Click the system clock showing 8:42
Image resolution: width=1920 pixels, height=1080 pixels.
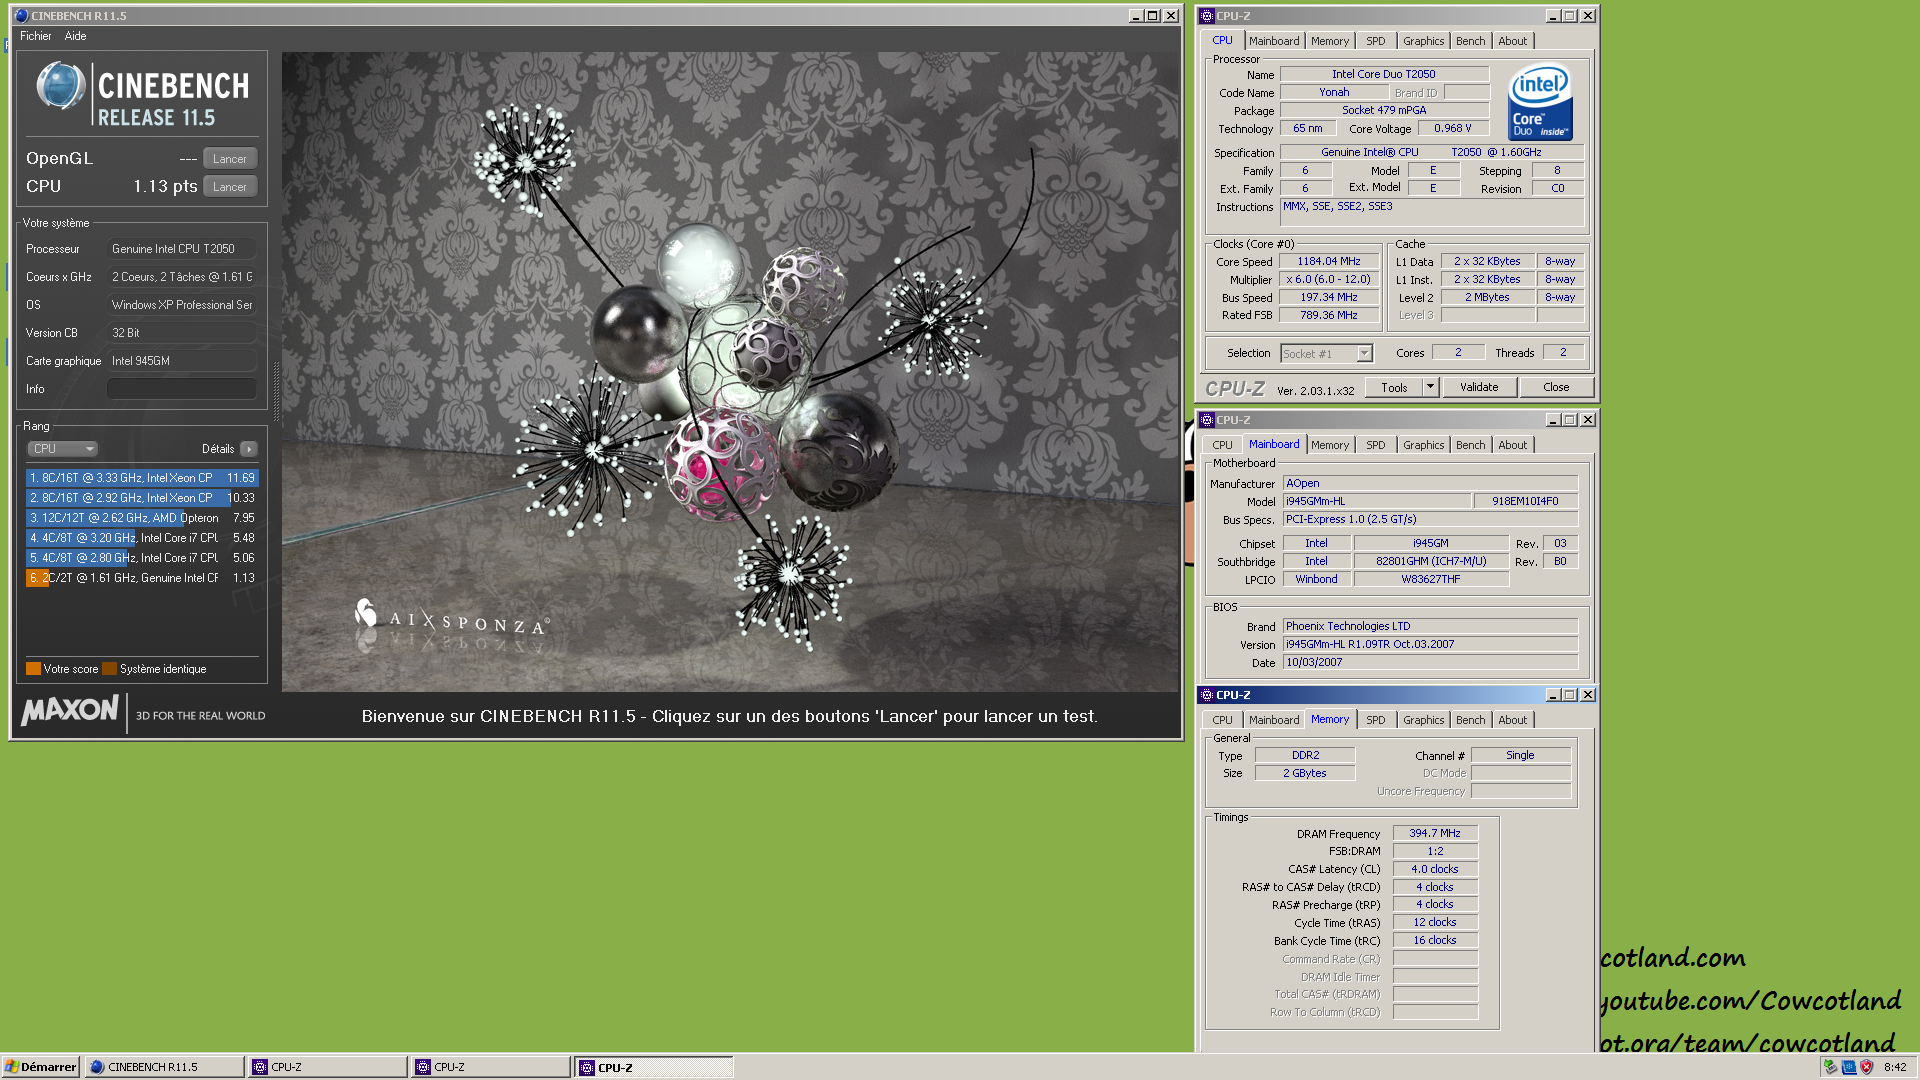point(1895,1067)
